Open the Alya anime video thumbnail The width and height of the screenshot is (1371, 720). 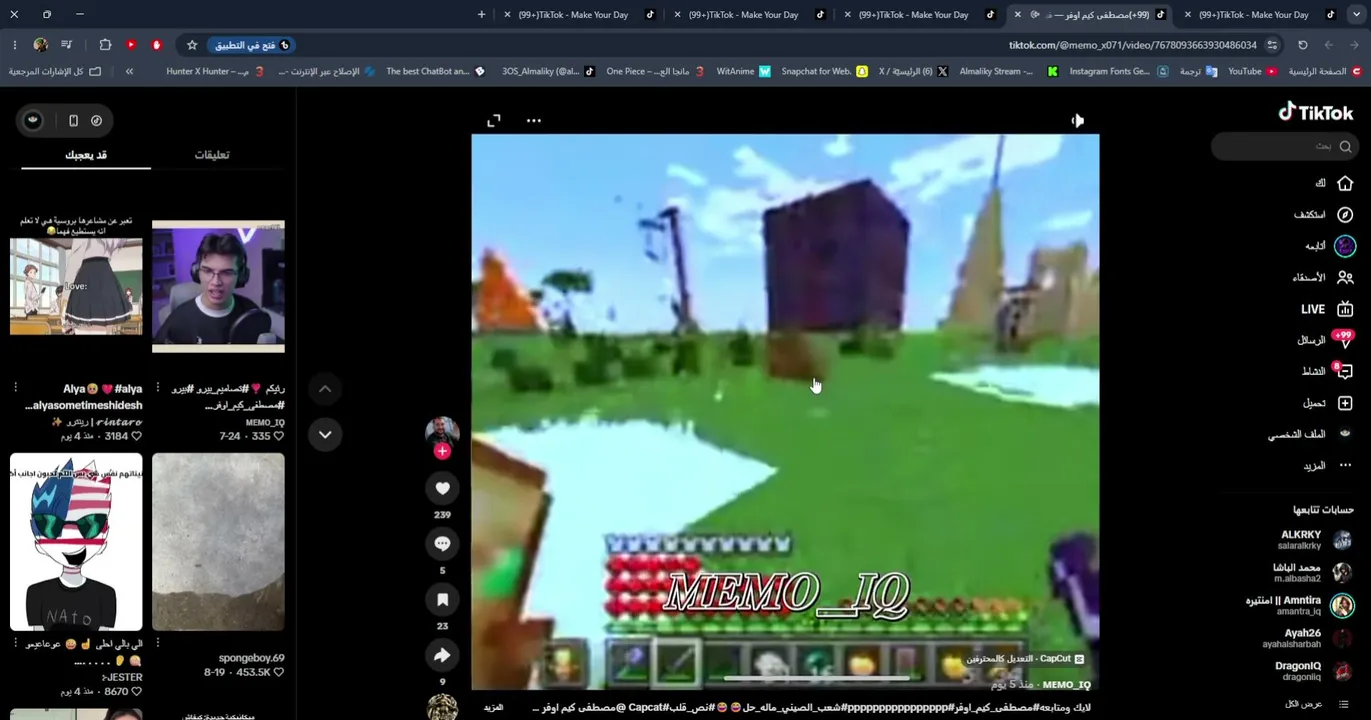[76, 286]
